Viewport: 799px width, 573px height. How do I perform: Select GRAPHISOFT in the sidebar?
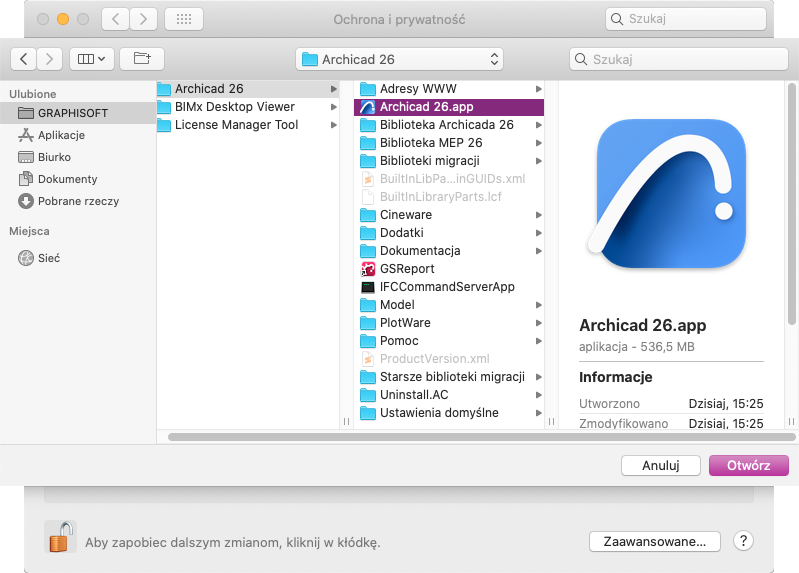point(77,113)
